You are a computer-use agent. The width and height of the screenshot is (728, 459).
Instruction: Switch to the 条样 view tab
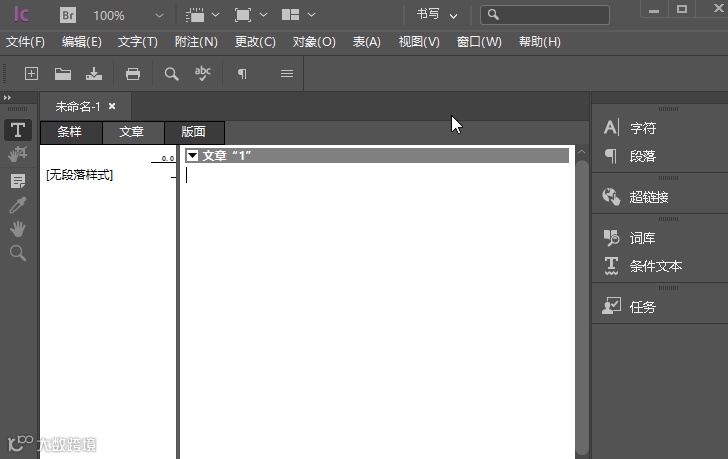coord(71,132)
